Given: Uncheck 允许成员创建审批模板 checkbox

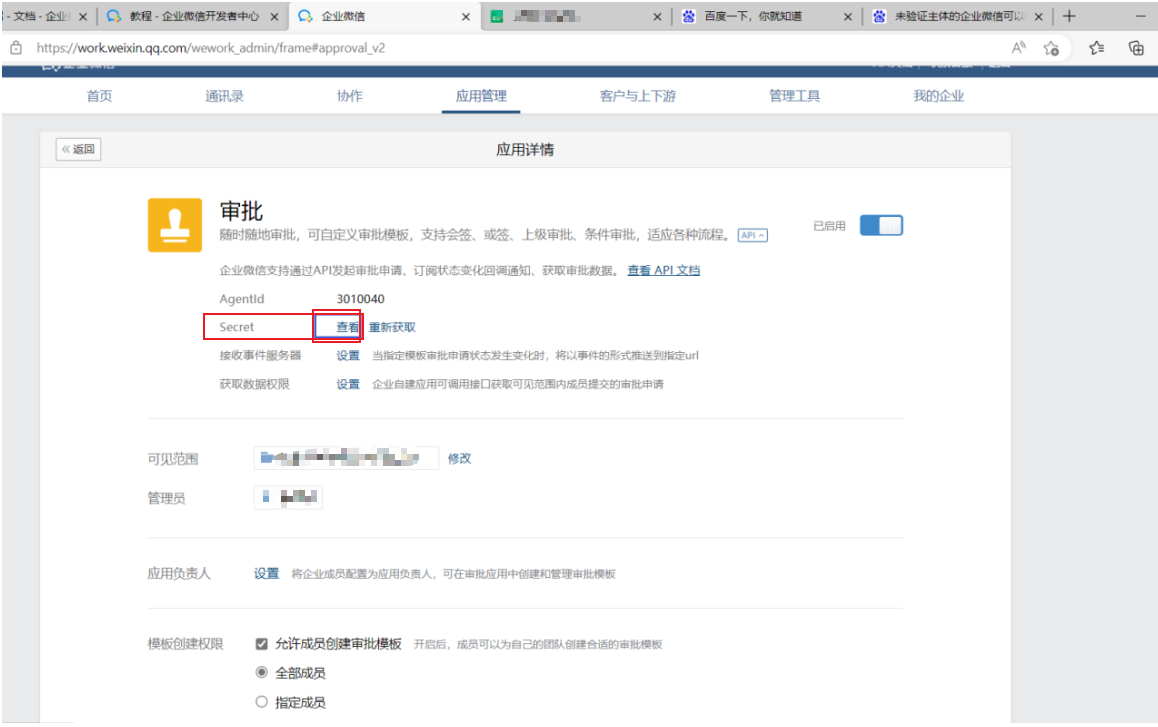Looking at the screenshot, I should click(261, 644).
